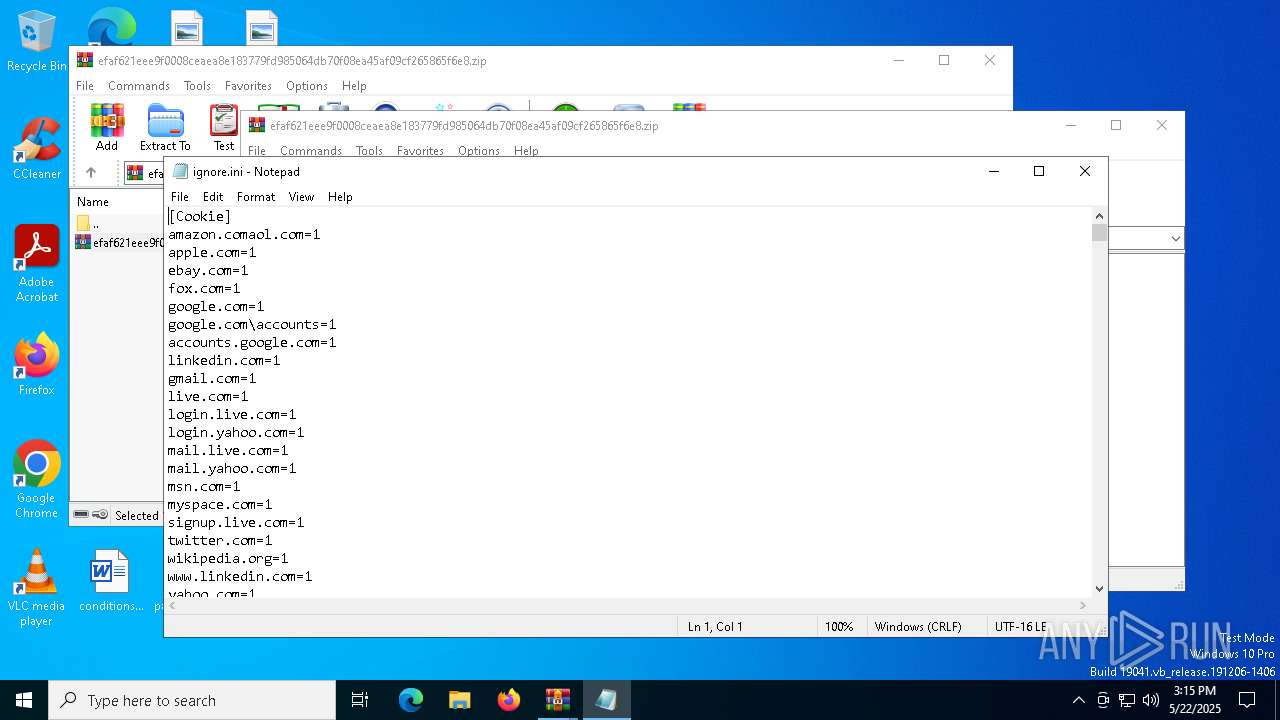
Task: Open Tools menu in back WinRAR window
Action: pyautogui.click(x=197, y=86)
